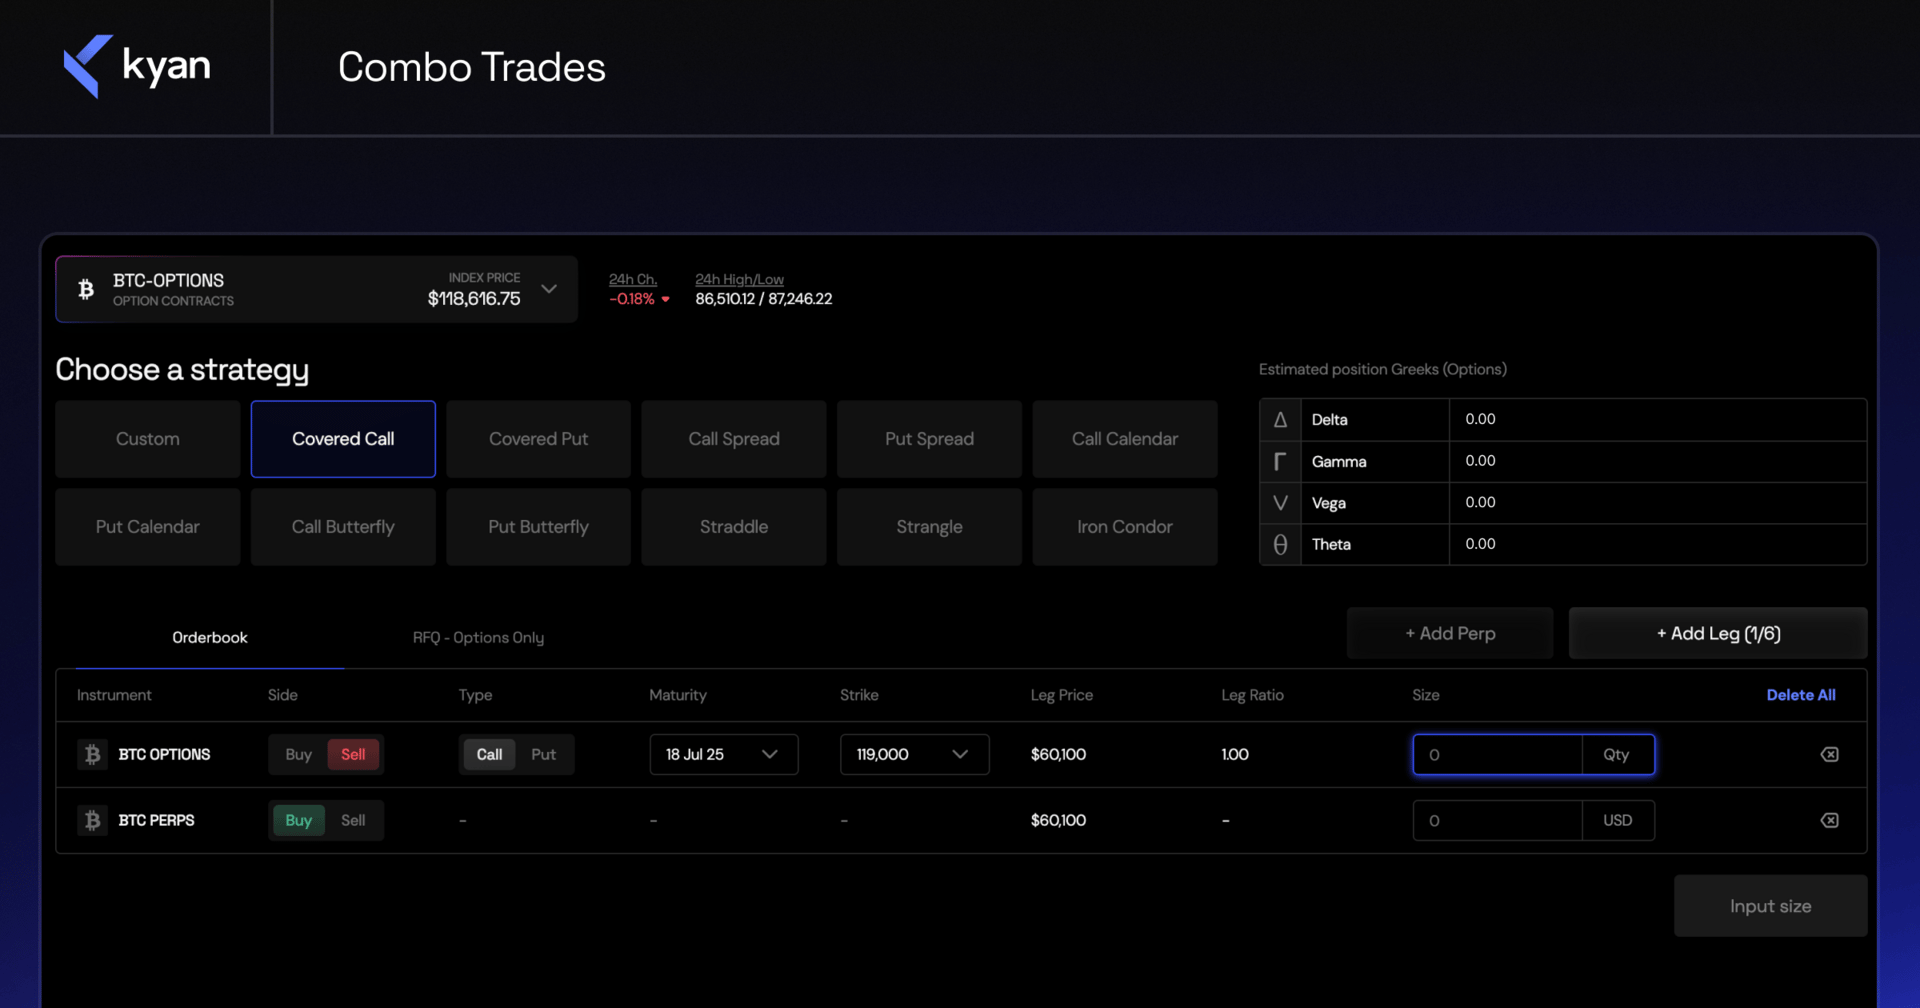
Task: Choose the Put Butterfly strategy
Action: (x=538, y=527)
